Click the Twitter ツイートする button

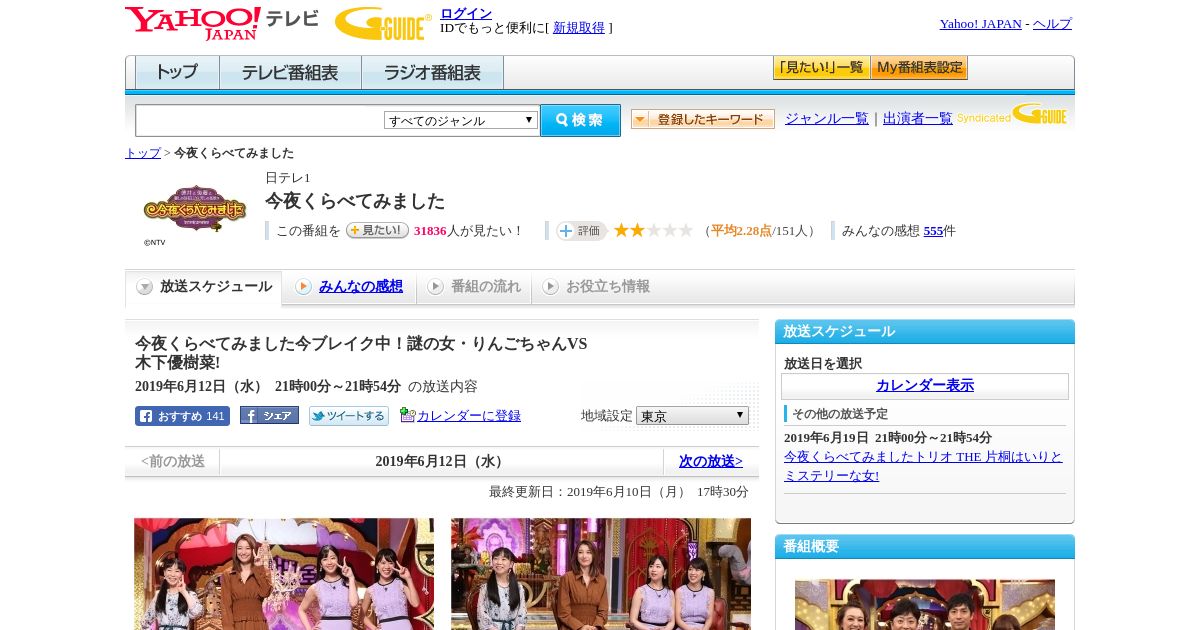pos(349,416)
